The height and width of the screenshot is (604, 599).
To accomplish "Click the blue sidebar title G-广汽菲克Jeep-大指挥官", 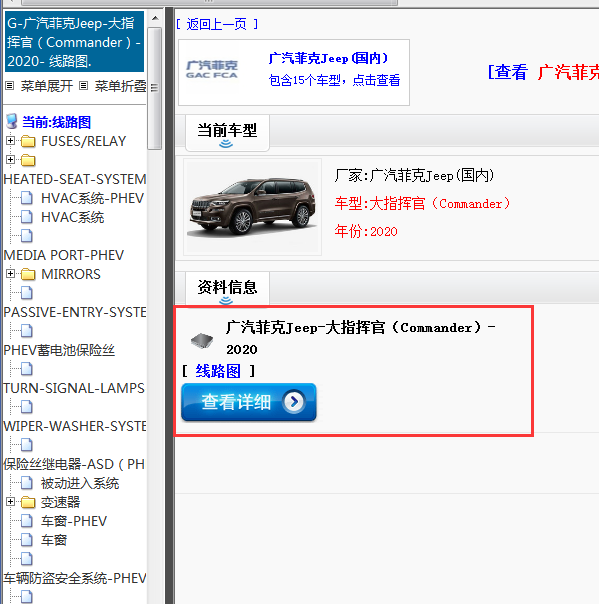I will pyautogui.click(x=74, y=42).
